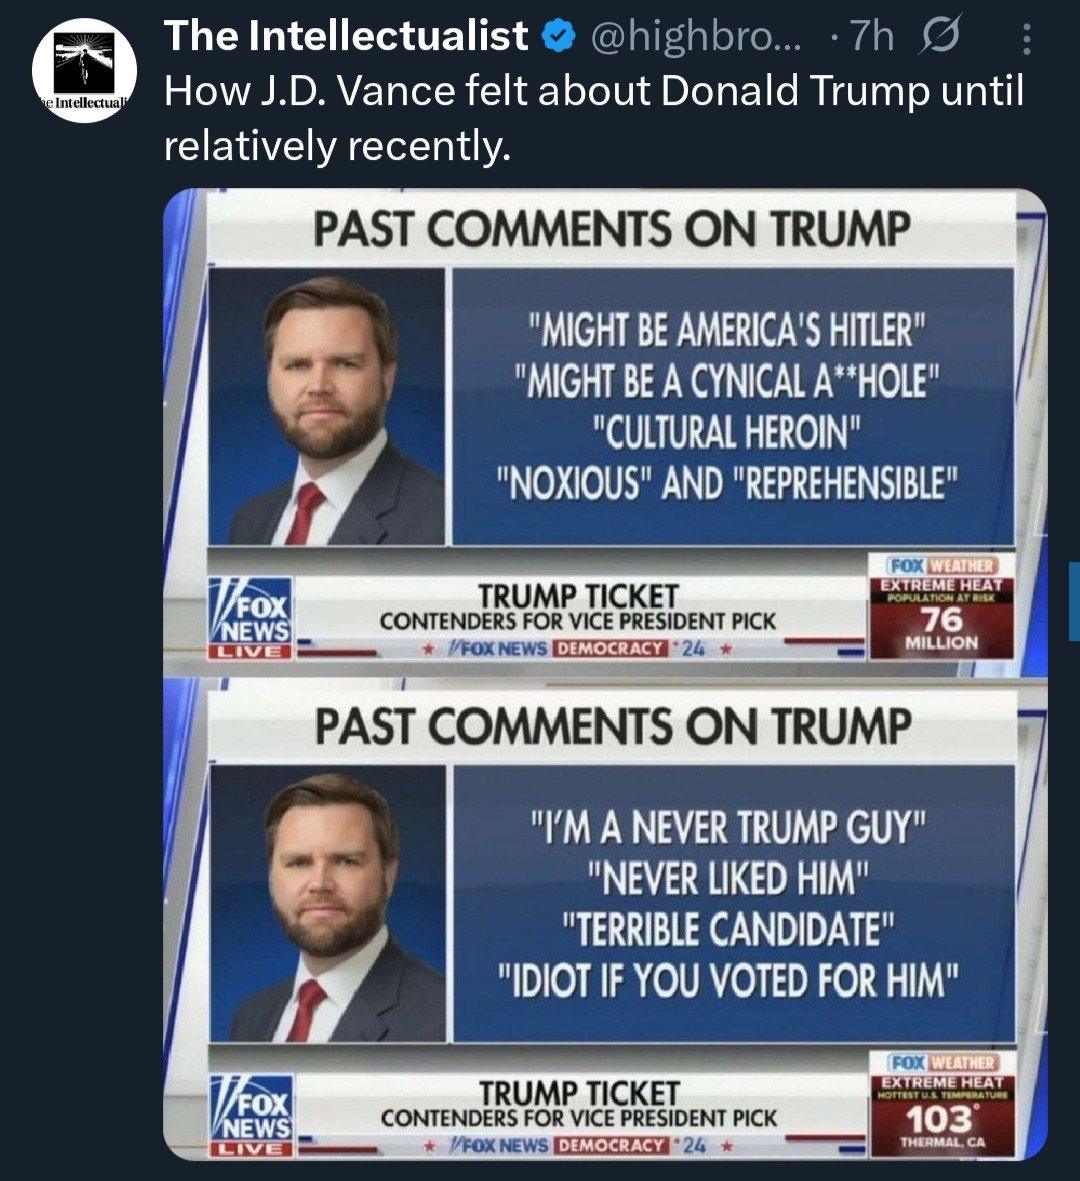Open the 7h timestamp link
Viewport: 1080px width, 1181px height.
tap(872, 38)
